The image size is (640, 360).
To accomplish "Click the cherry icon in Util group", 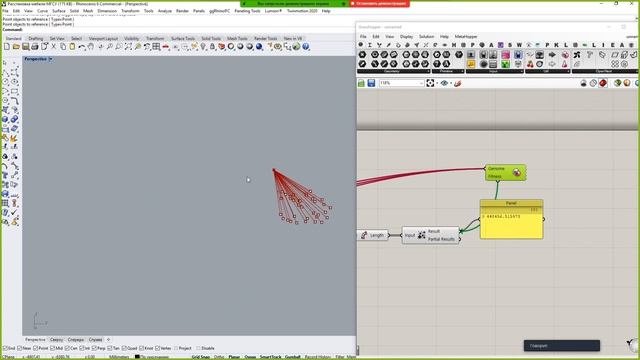I will pyautogui.click(x=530, y=64).
